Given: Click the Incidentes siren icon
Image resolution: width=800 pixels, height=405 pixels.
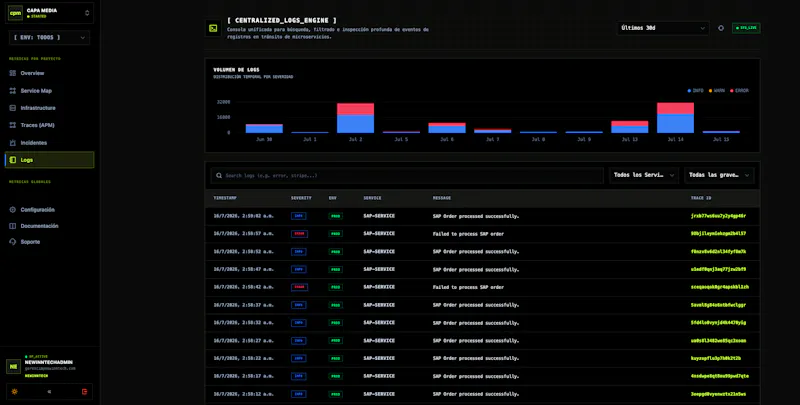Looking at the screenshot, I should point(13,143).
